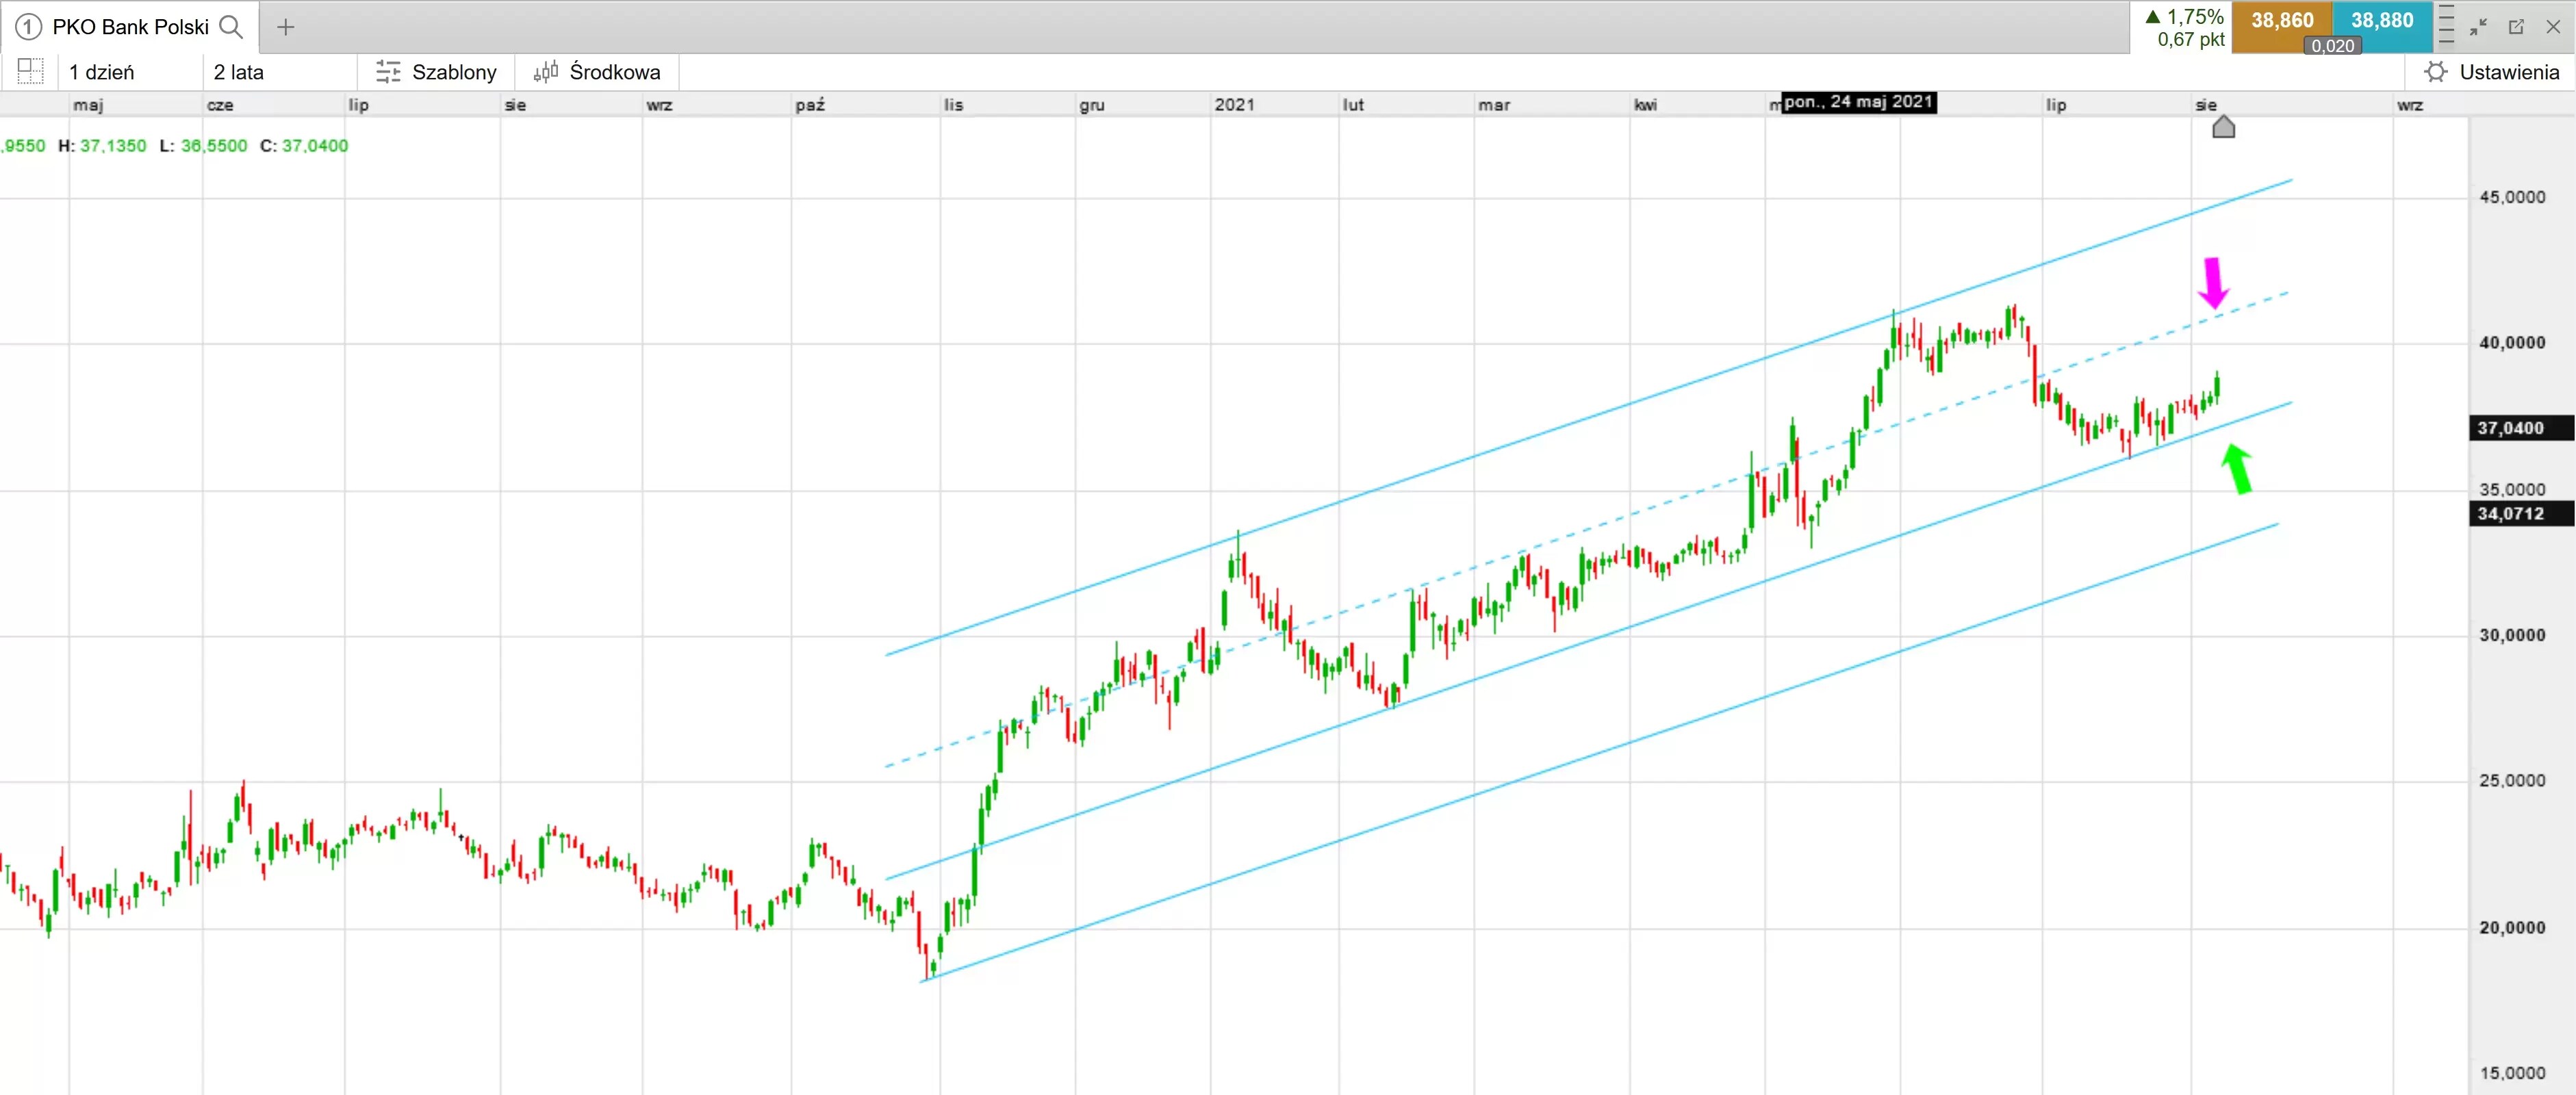The height and width of the screenshot is (1095, 2576).
Task: Click the 37,0400 price label on axis
Action: pos(2511,428)
